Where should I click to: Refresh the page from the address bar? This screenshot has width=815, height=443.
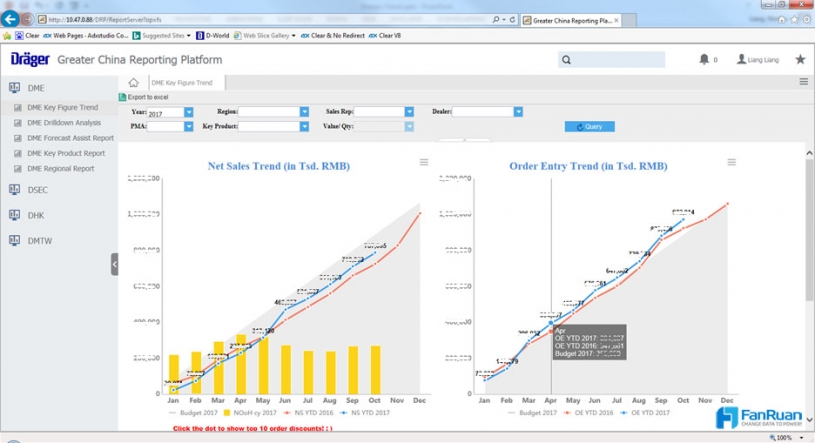tap(512, 20)
